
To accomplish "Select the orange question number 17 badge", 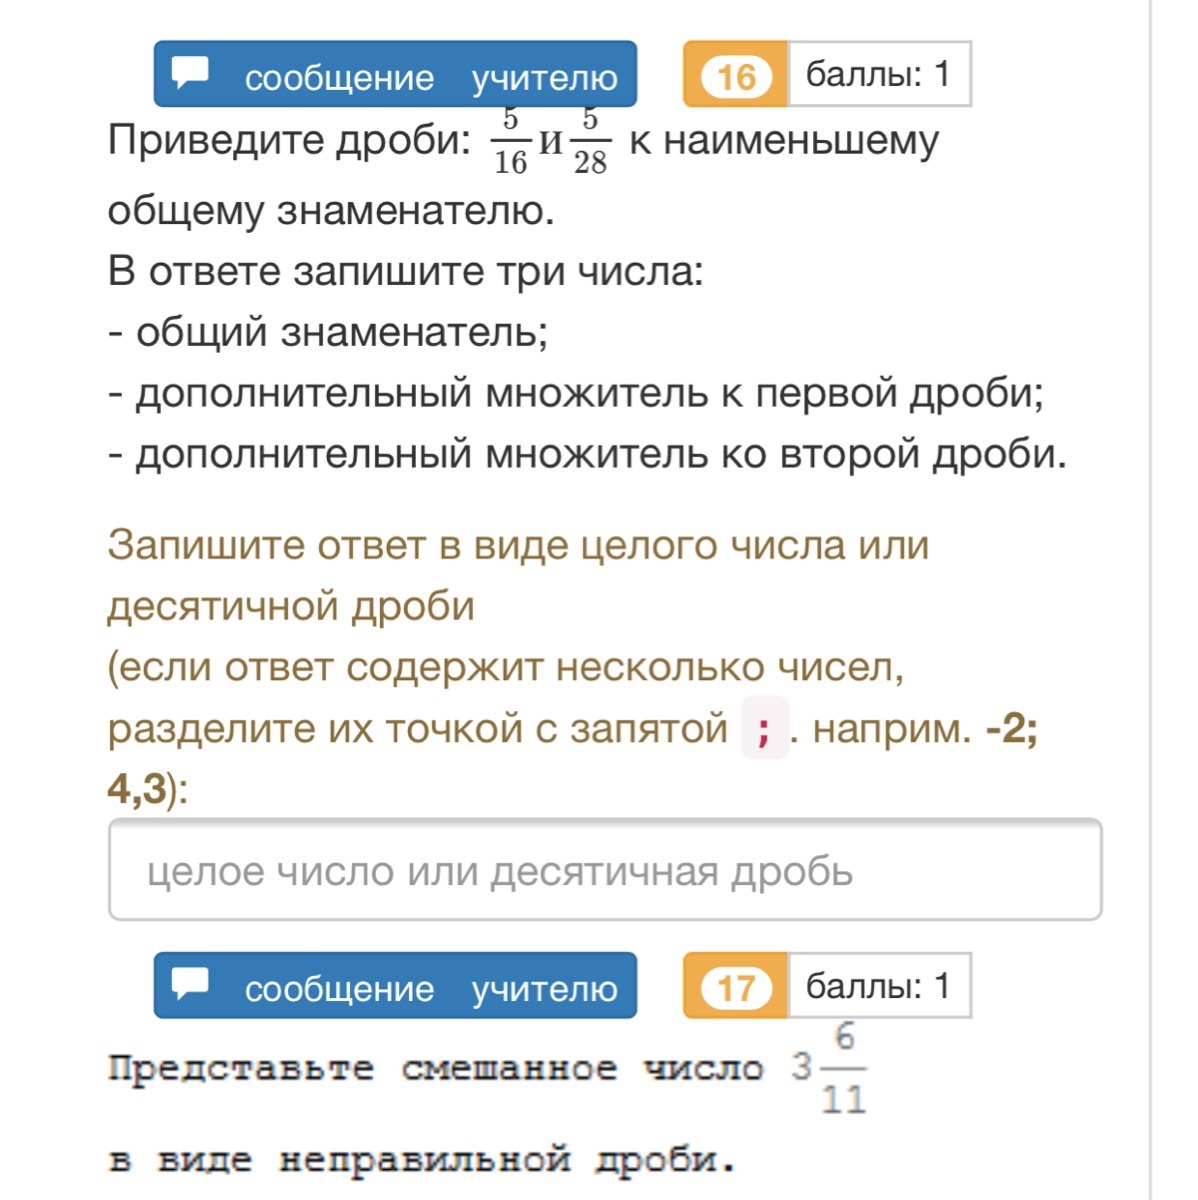I will coord(736,985).
